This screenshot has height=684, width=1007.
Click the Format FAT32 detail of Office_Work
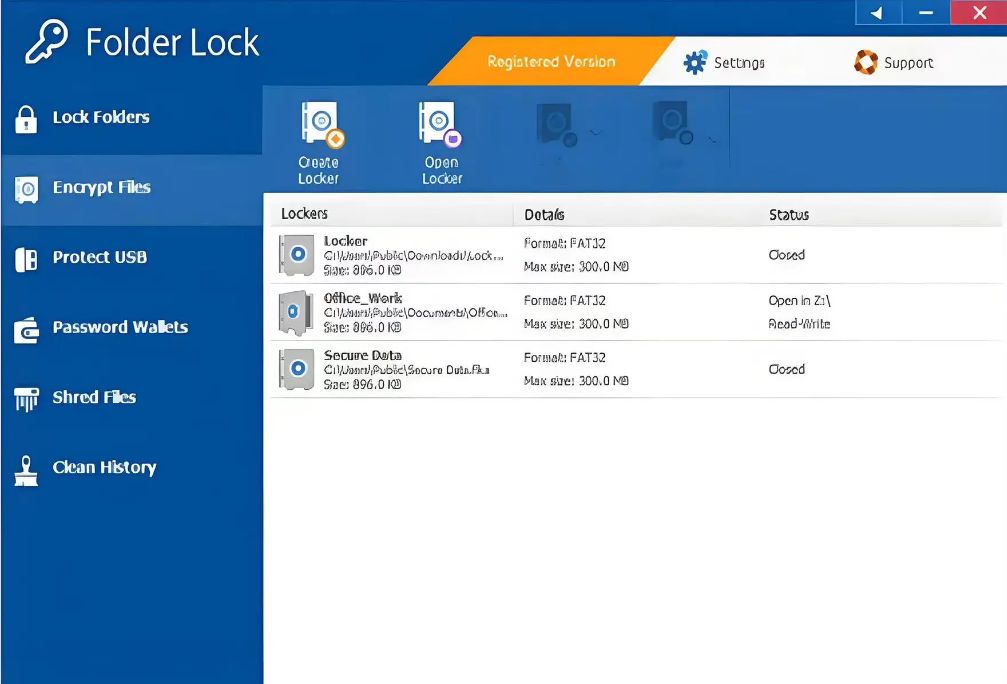pos(565,301)
